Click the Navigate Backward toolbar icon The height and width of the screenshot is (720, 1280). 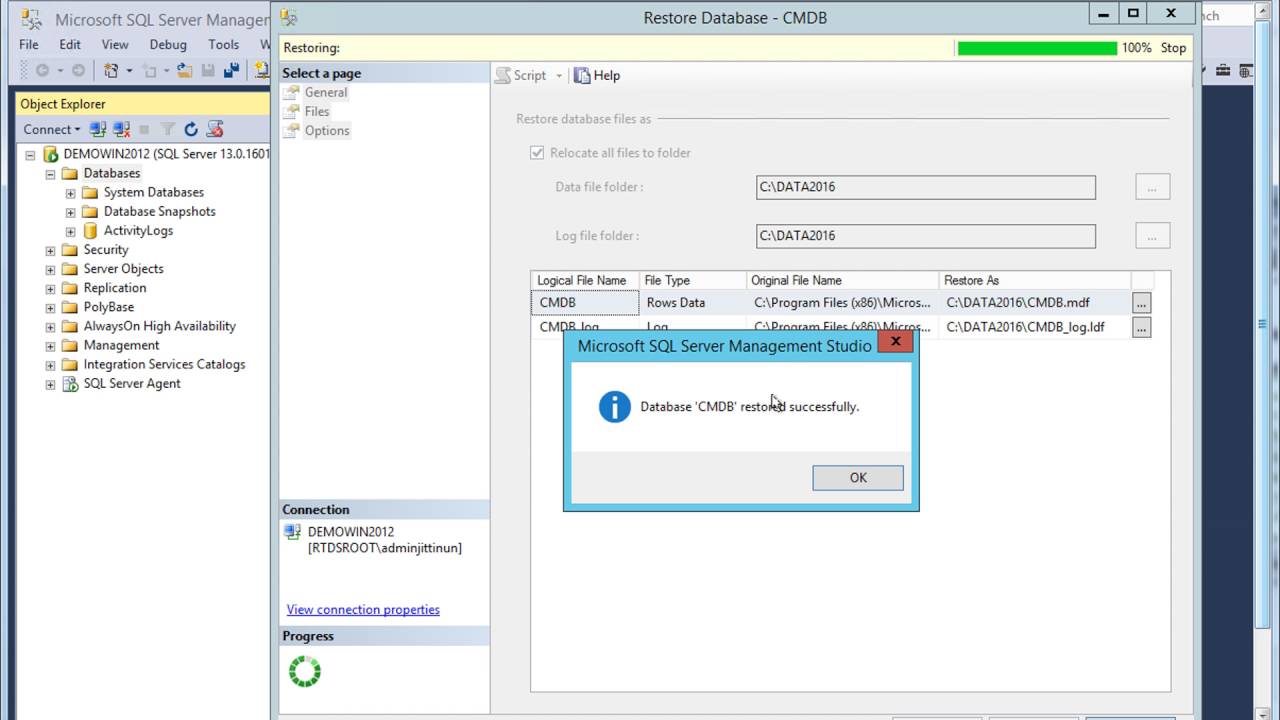click(x=42, y=70)
